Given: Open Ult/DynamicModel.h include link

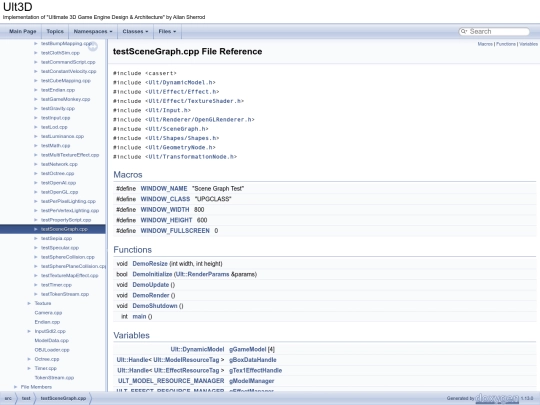Looking at the screenshot, I should [x=180, y=83].
